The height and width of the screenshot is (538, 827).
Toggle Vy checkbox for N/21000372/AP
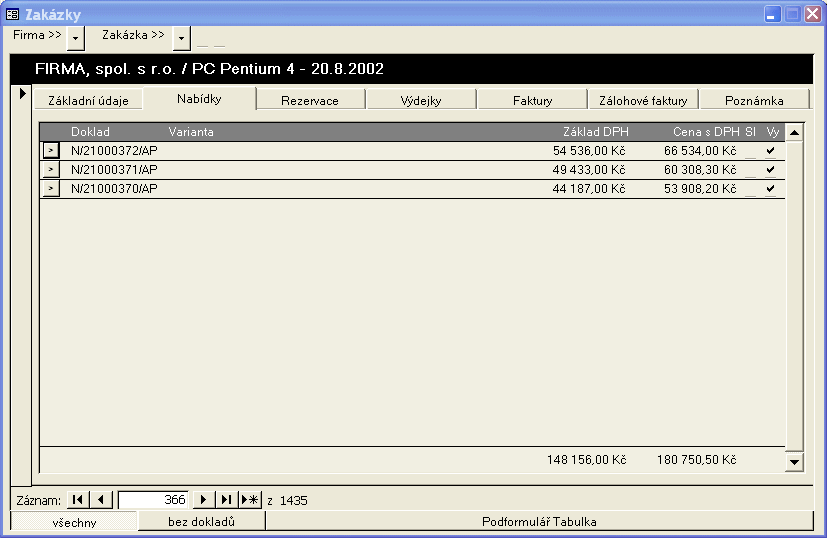coord(770,151)
